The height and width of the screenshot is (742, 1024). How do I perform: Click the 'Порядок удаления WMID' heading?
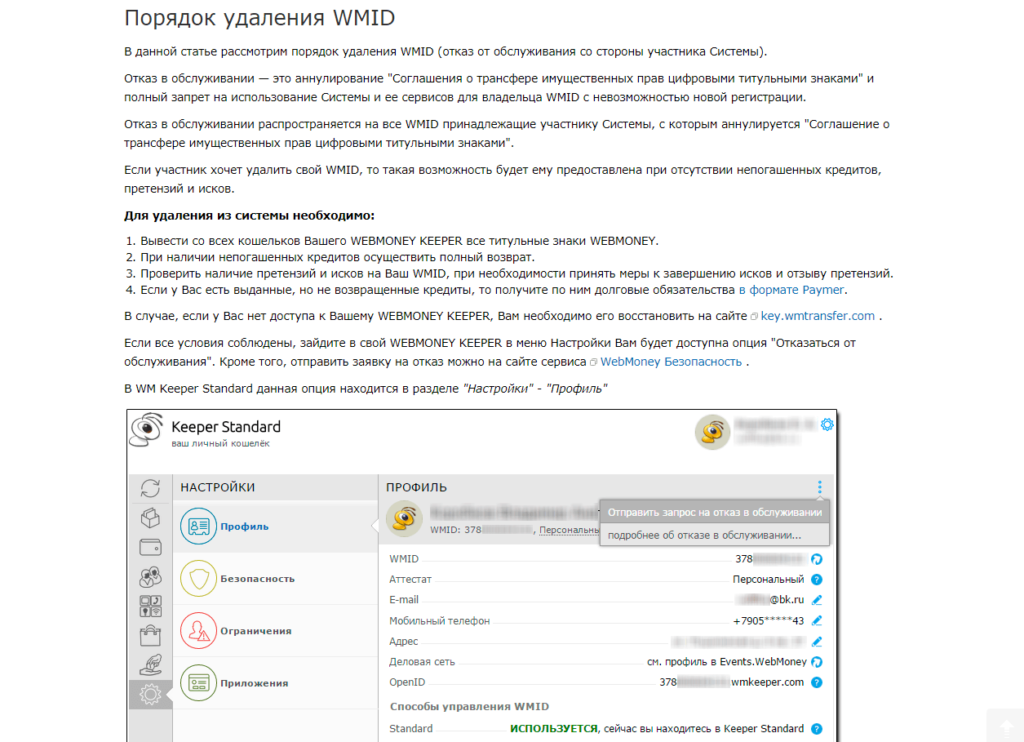259,18
